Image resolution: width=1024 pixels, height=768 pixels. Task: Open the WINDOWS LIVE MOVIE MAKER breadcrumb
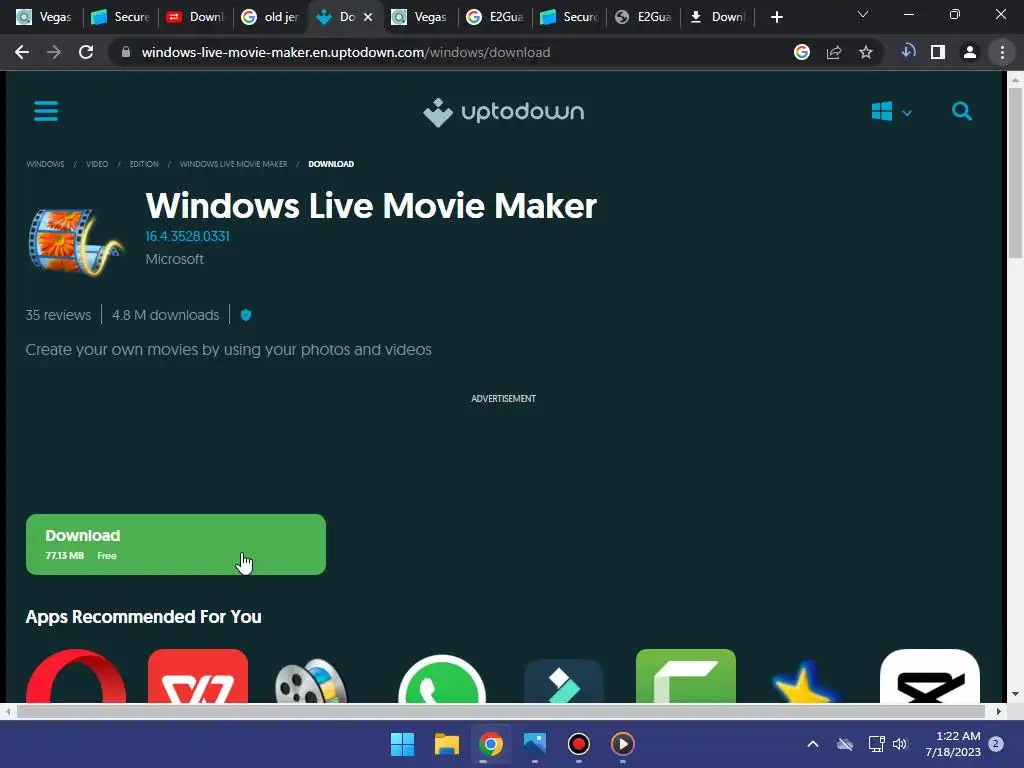233,164
